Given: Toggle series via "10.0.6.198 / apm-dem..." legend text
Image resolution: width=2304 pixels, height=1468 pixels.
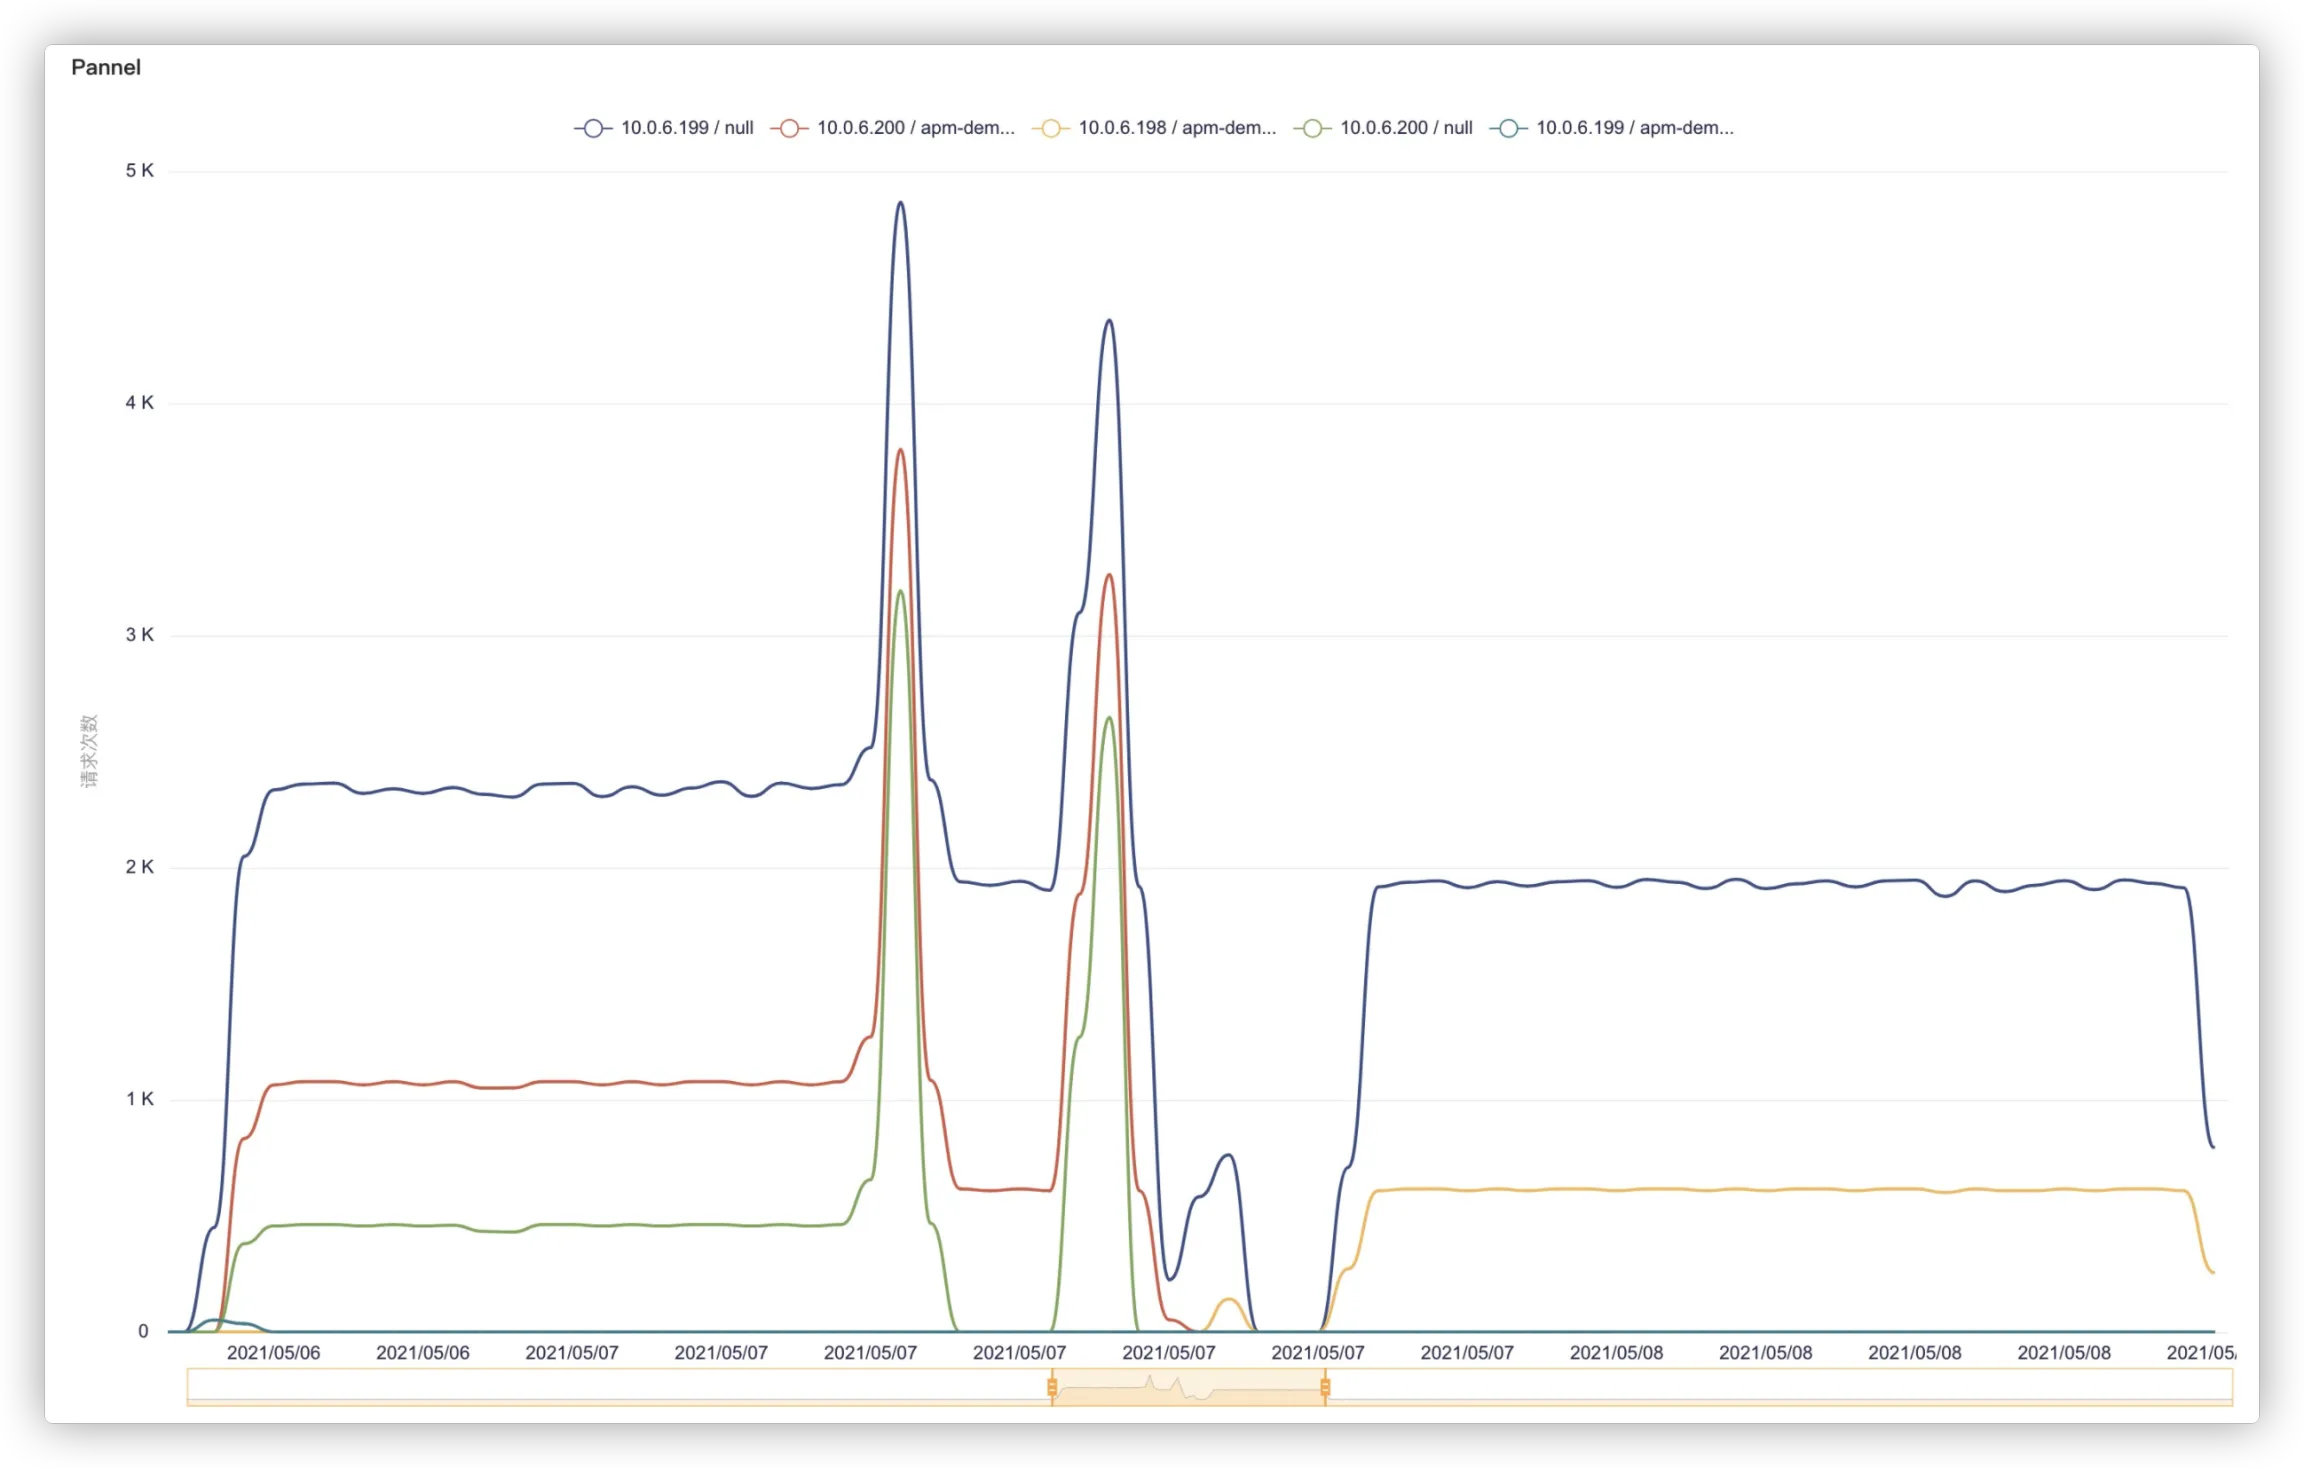Looking at the screenshot, I should click(x=1177, y=128).
